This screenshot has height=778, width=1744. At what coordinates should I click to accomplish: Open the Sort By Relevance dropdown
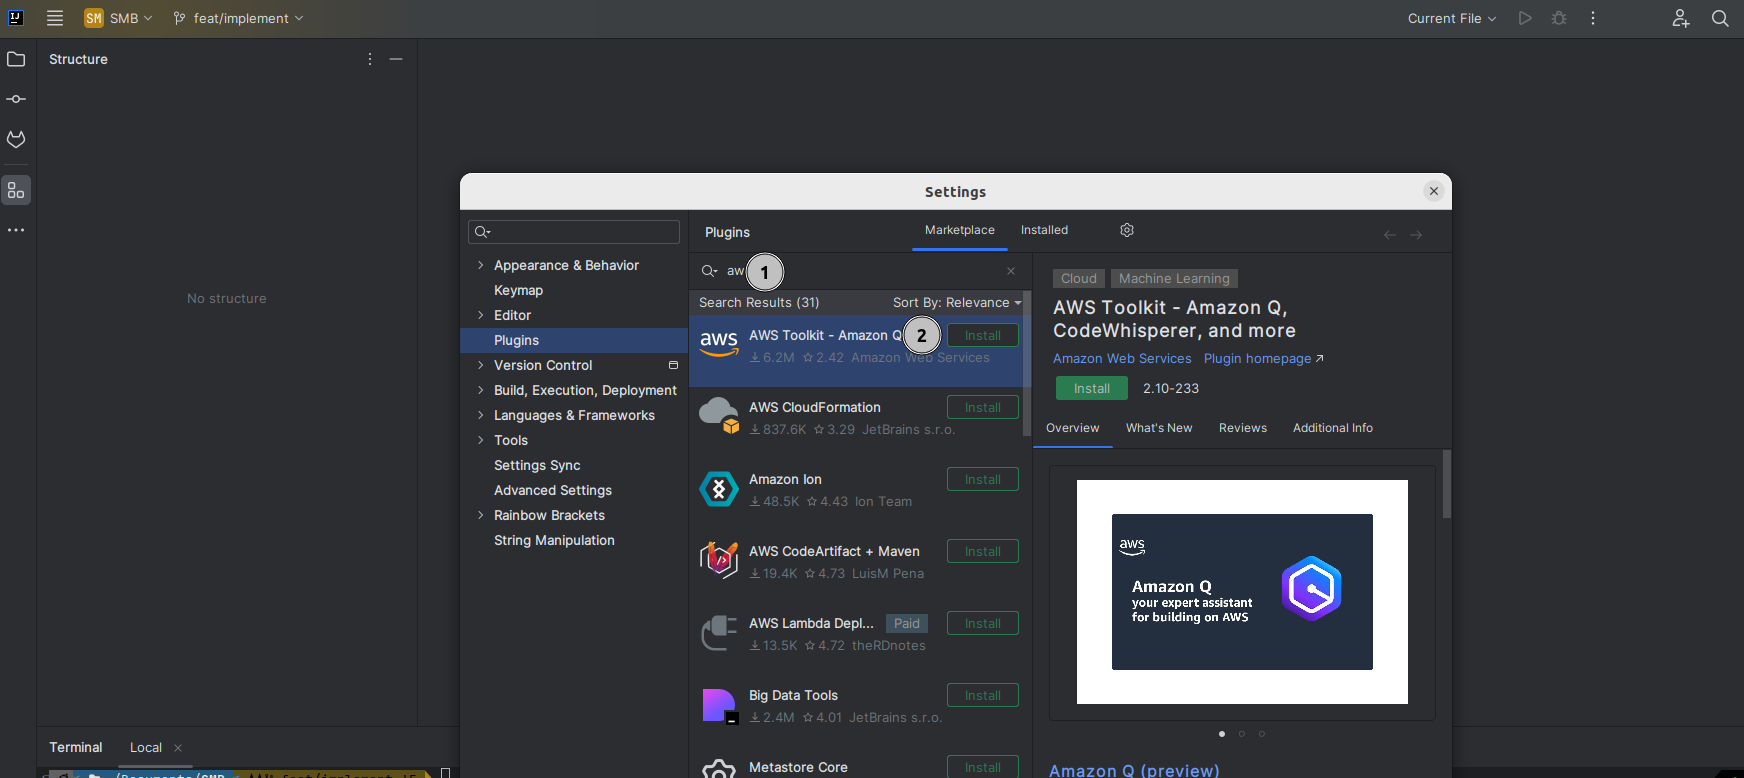point(956,302)
